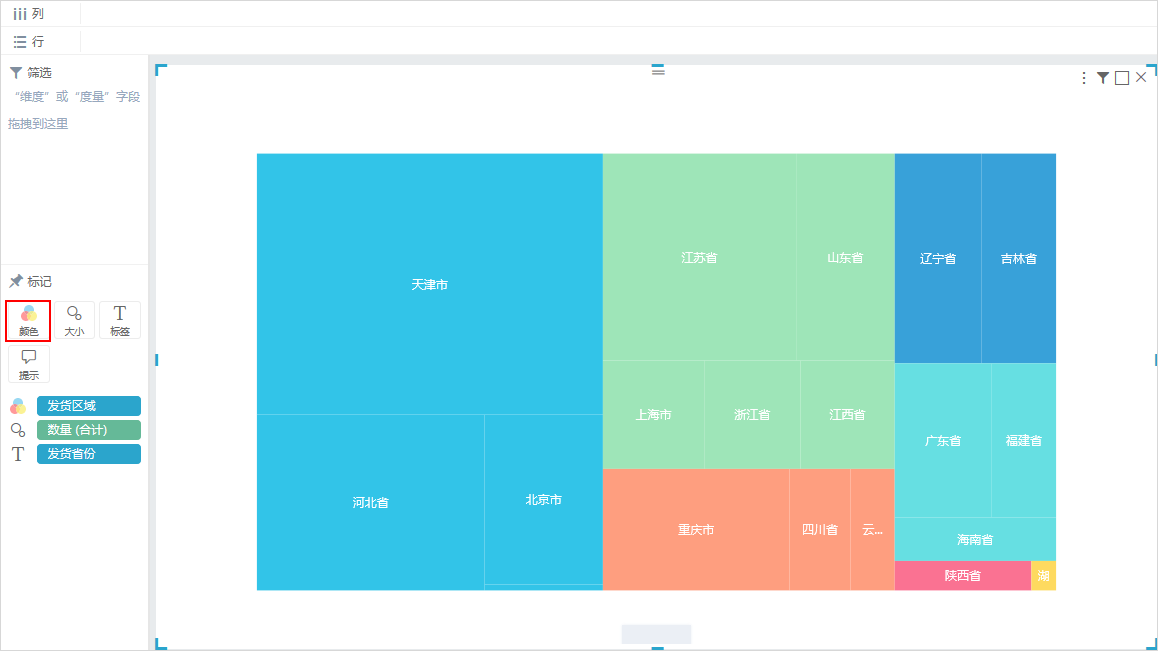The height and width of the screenshot is (651, 1158).
Task: Select the 广东省 treemap block
Action: tap(943, 440)
